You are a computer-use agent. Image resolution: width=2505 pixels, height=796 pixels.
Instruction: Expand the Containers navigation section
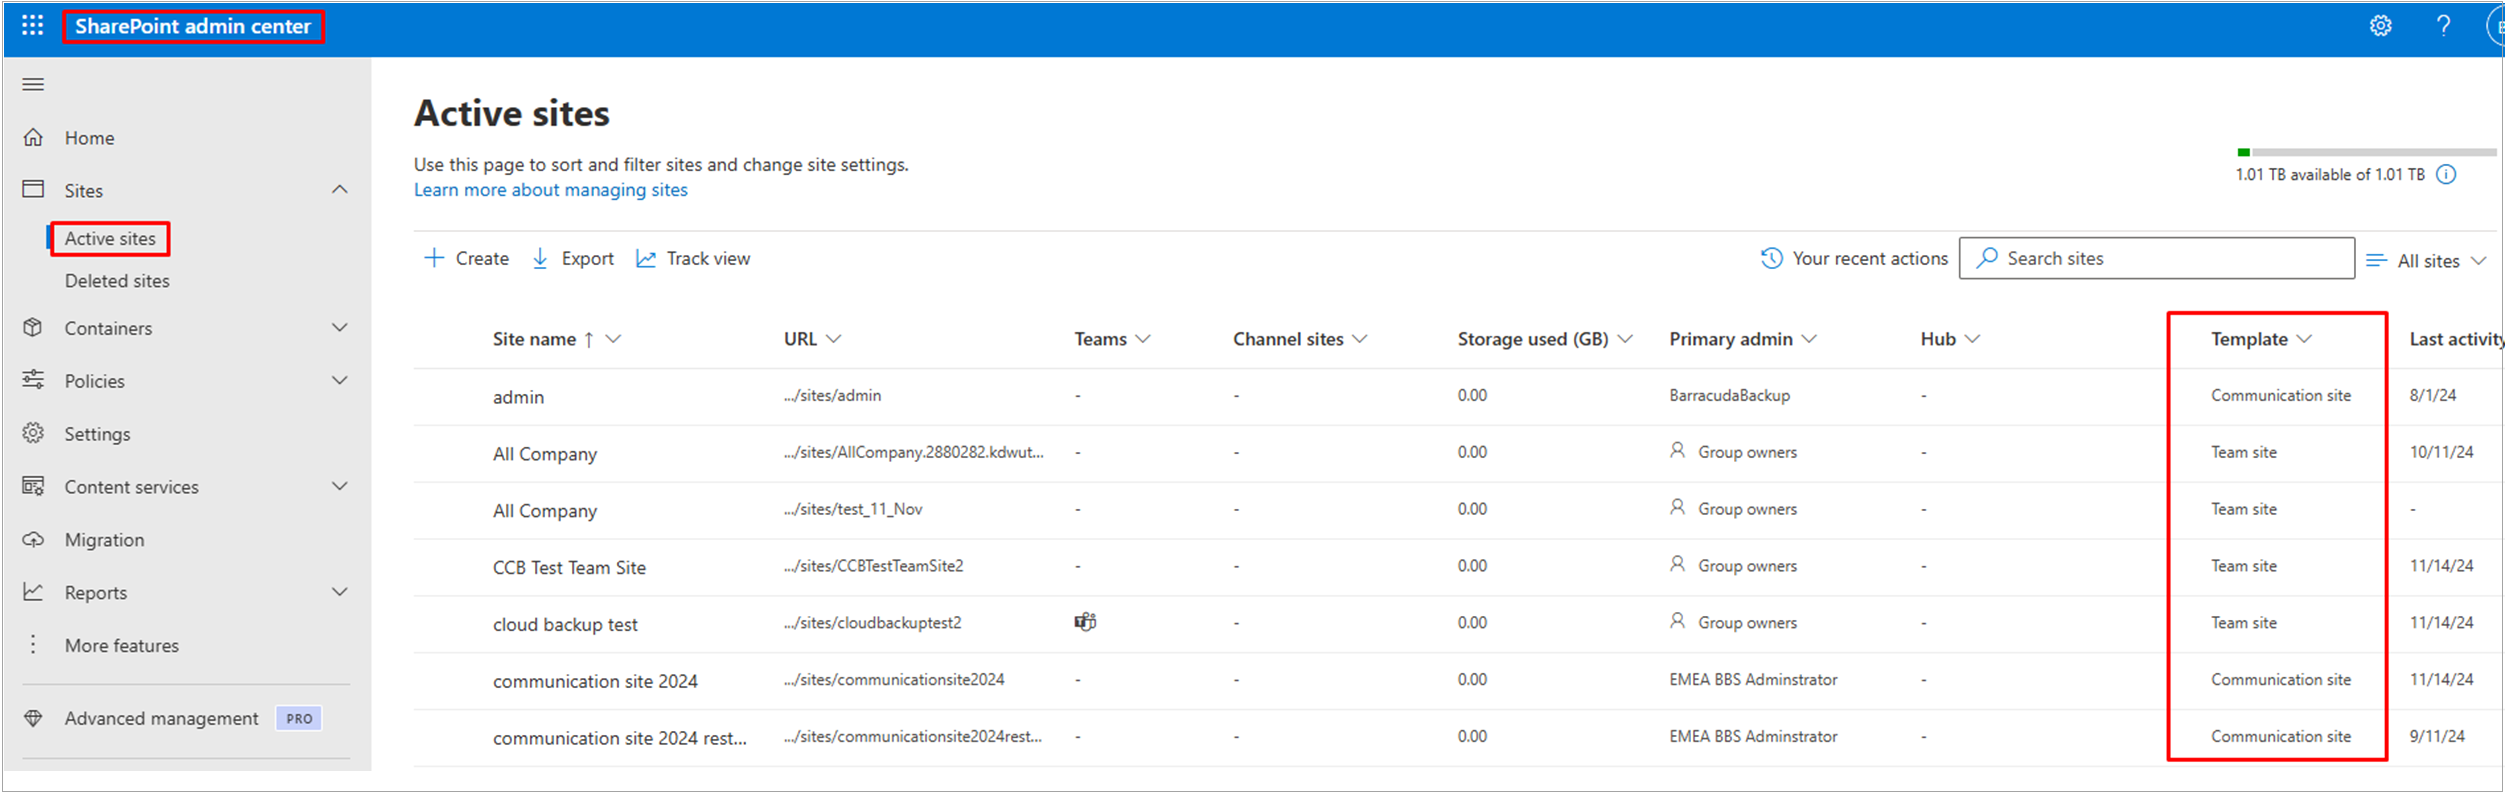click(x=340, y=328)
